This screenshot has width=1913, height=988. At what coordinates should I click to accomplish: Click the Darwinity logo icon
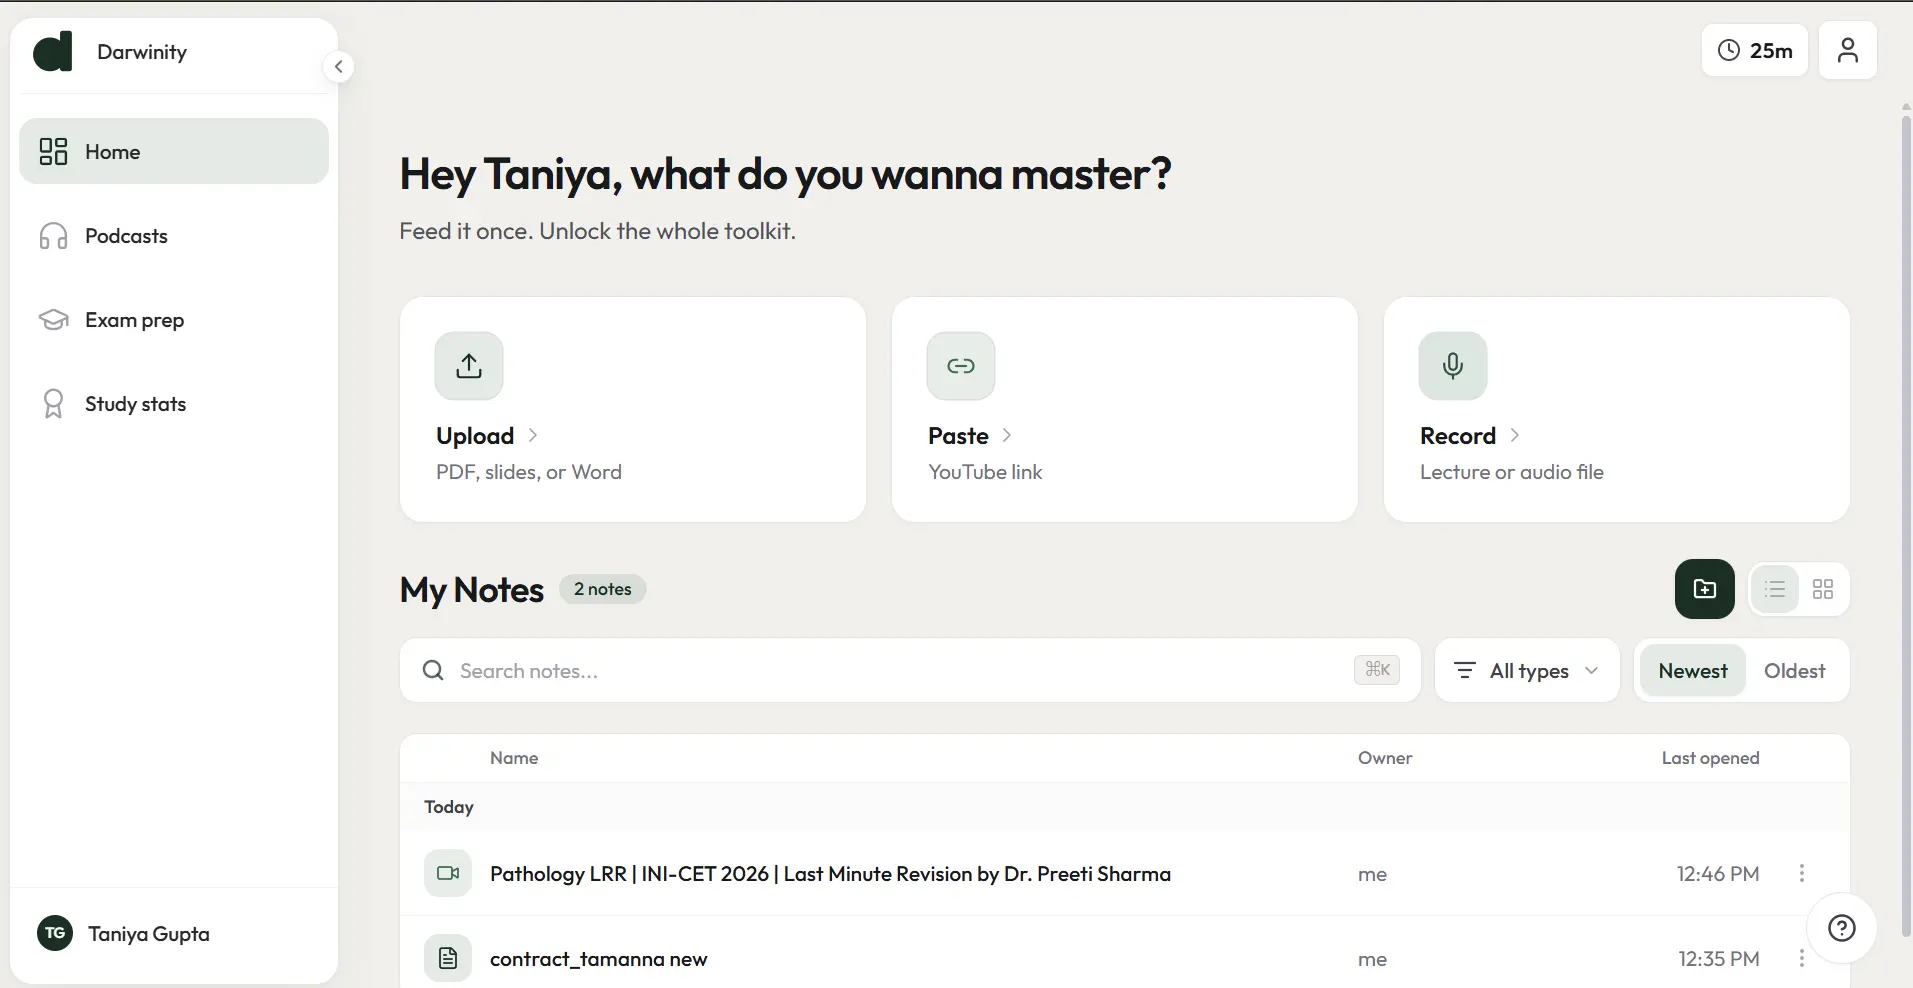coord(53,52)
